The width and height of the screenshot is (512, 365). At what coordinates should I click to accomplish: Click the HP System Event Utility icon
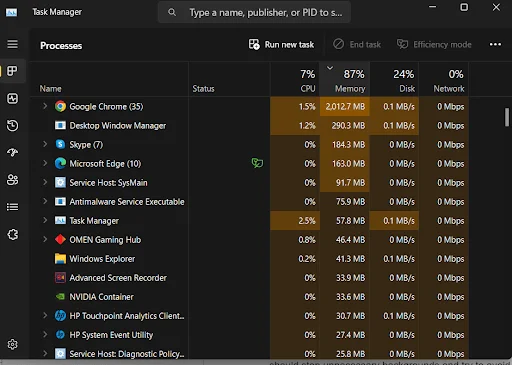coord(60,334)
